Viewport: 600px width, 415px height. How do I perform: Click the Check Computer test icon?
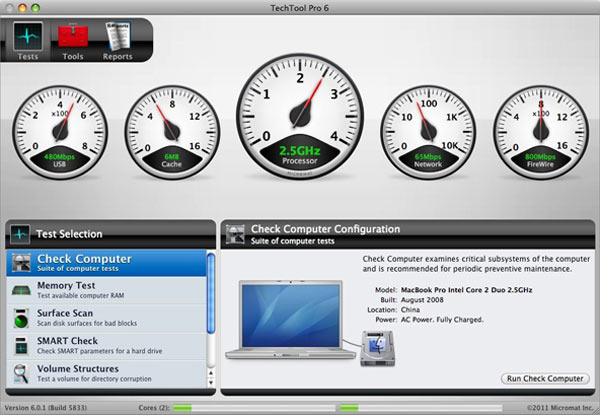[x=22, y=263]
